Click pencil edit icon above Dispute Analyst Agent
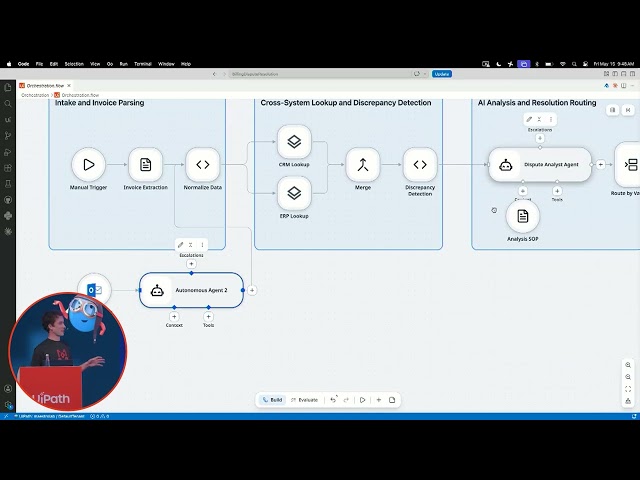Viewport: 640px width, 480px height. pyautogui.click(x=529, y=119)
